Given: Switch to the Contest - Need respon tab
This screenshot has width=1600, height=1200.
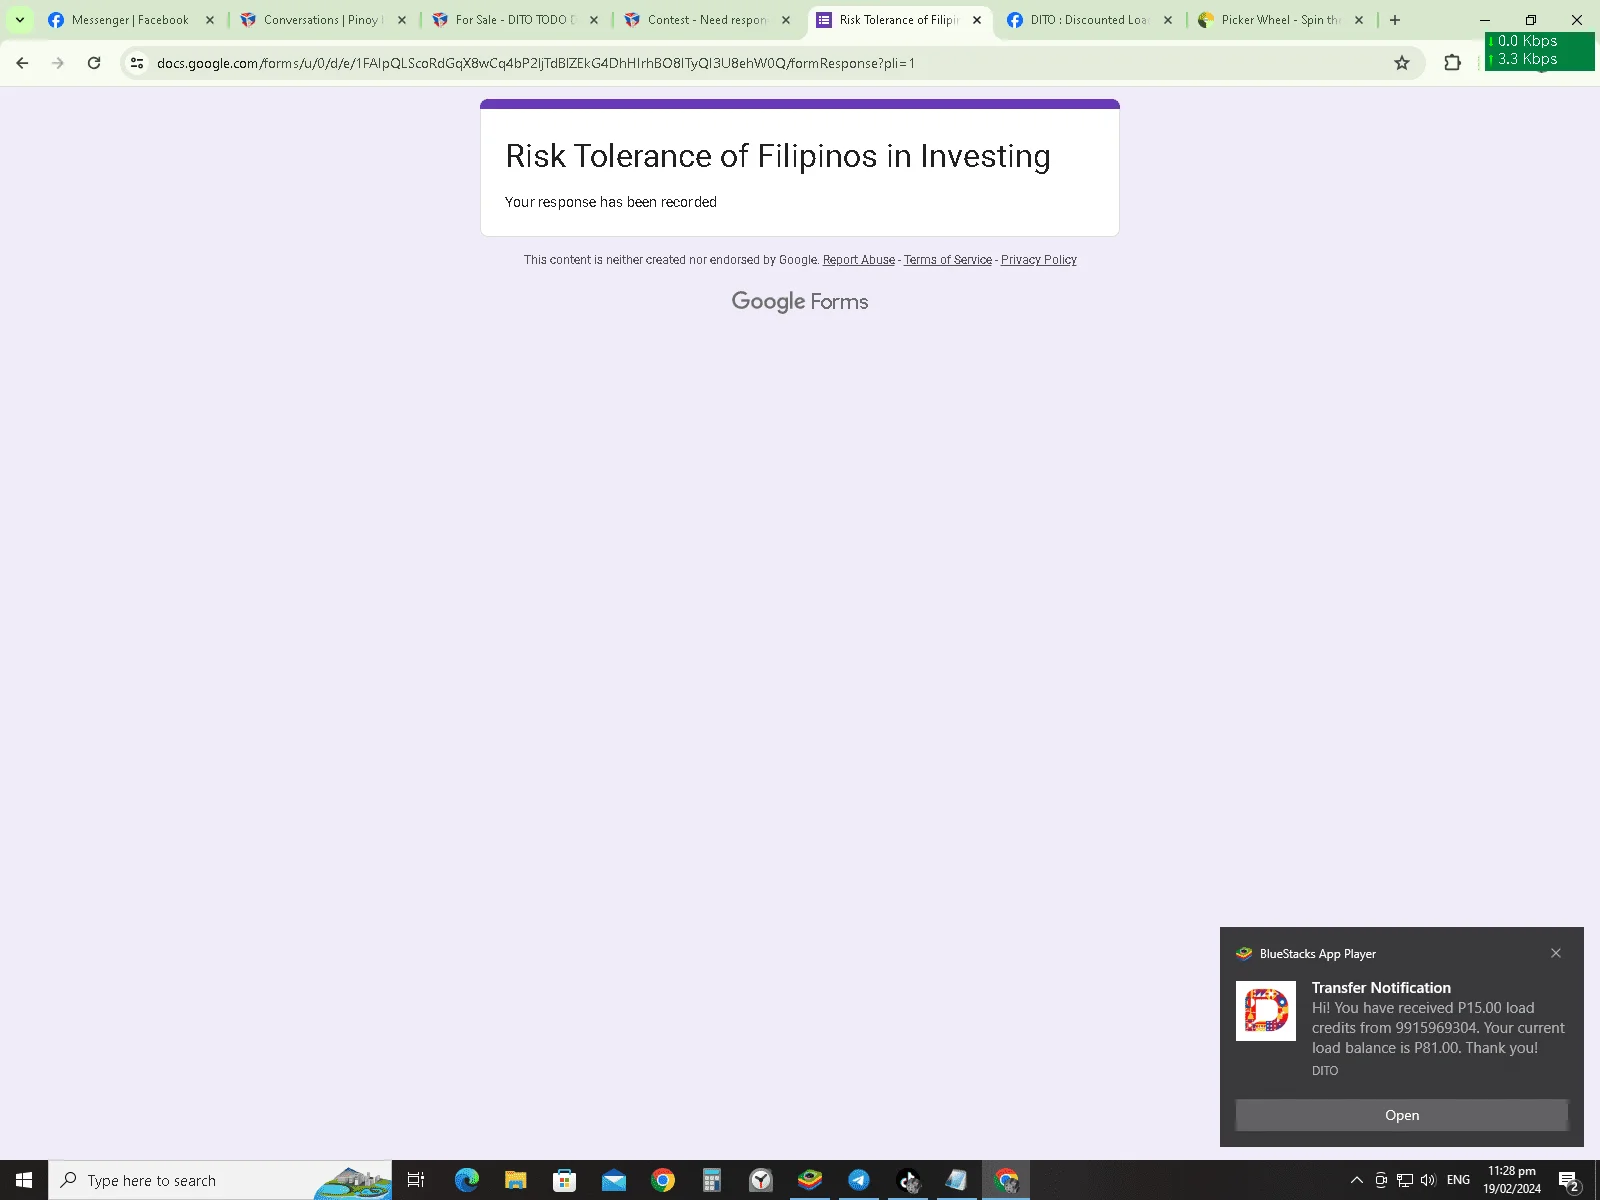Looking at the screenshot, I should coord(706,20).
